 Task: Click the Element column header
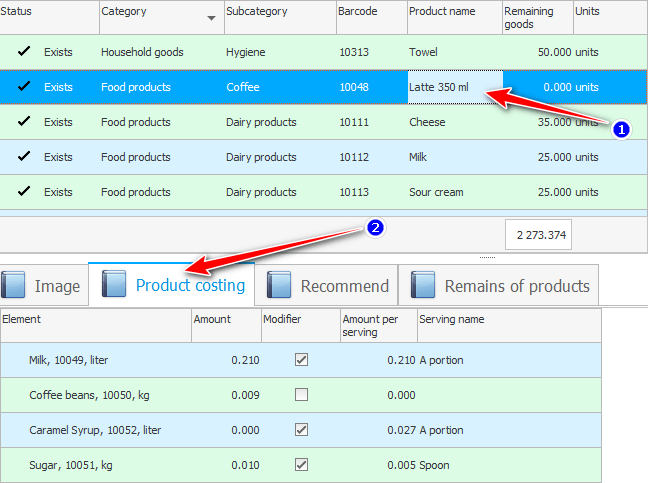96,326
